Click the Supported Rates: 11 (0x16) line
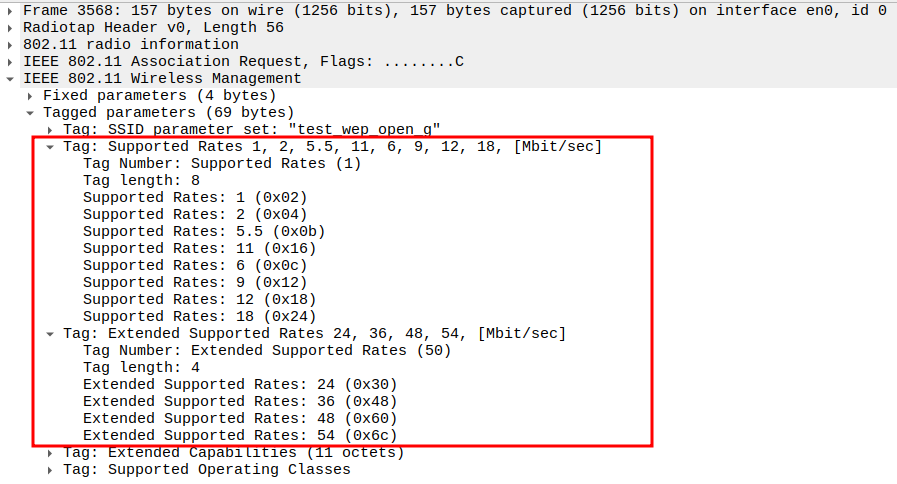The width and height of the screenshot is (897, 484). 199,249
